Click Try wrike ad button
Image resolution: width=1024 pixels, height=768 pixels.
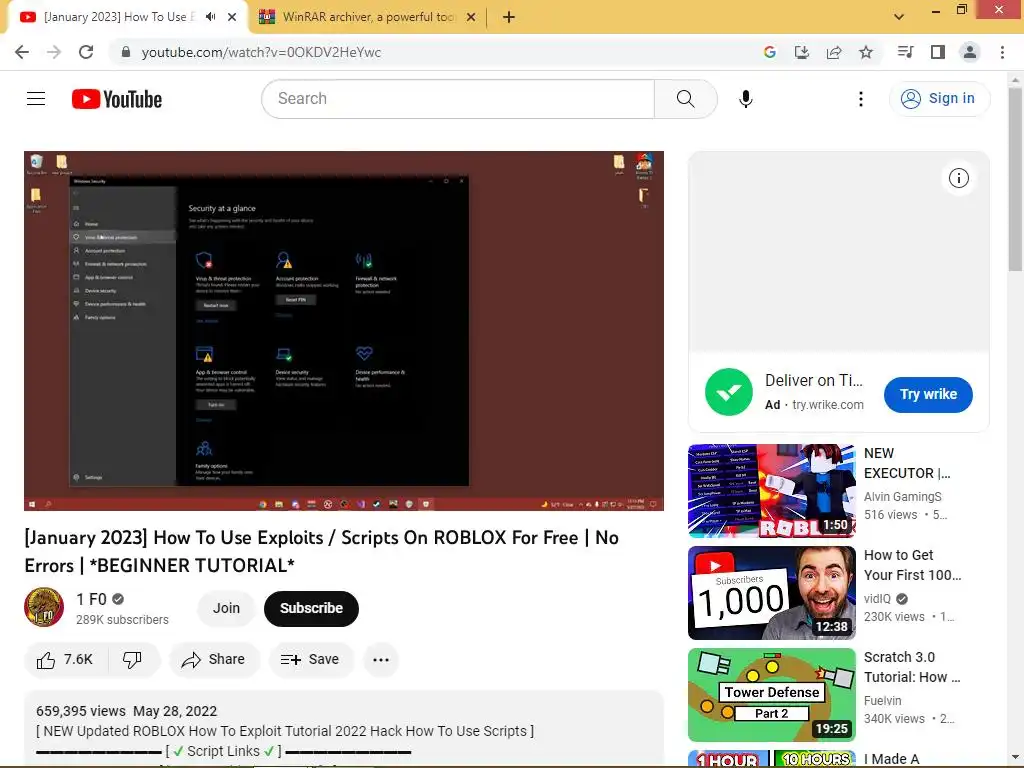pos(928,394)
